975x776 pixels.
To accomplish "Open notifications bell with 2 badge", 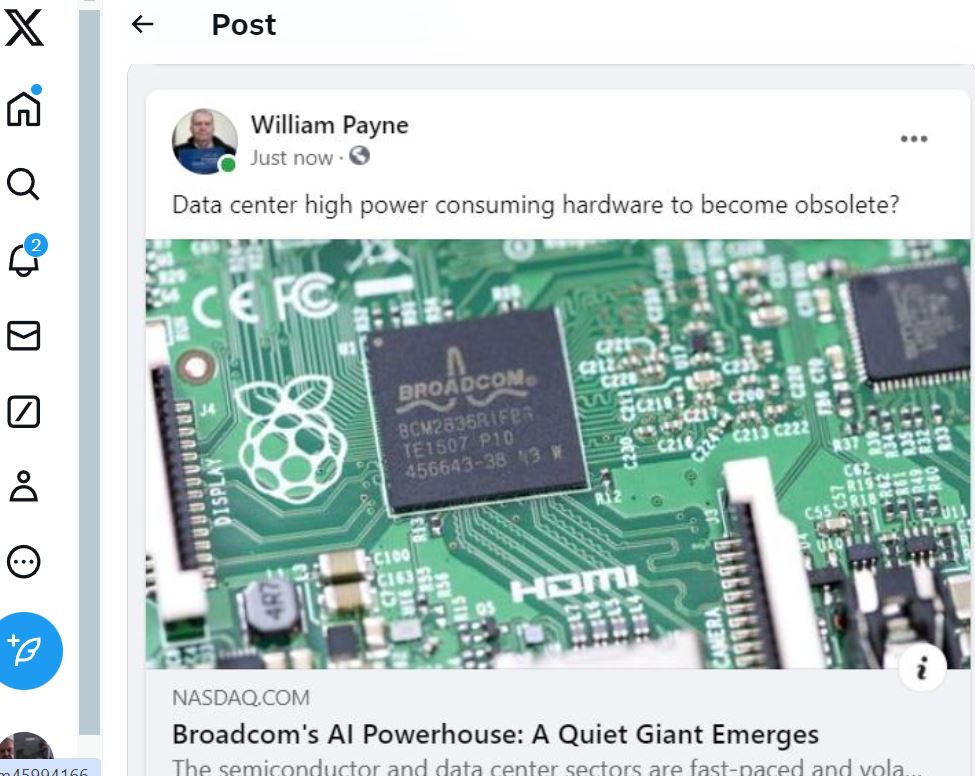I will pyautogui.click(x=25, y=257).
